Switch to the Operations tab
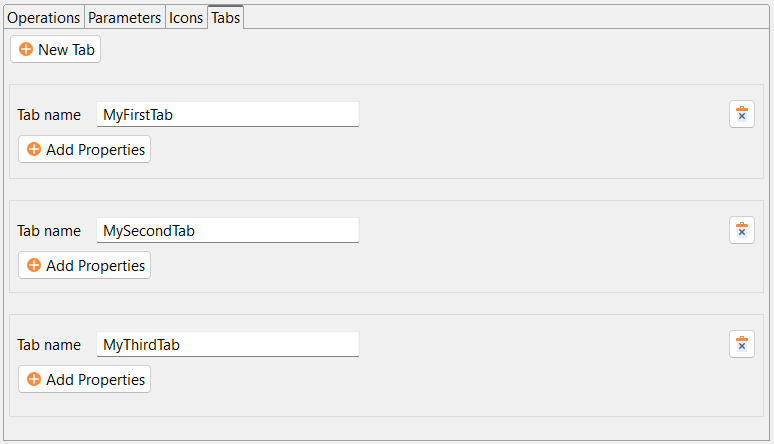This screenshot has height=444, width=774. (43, 18)
